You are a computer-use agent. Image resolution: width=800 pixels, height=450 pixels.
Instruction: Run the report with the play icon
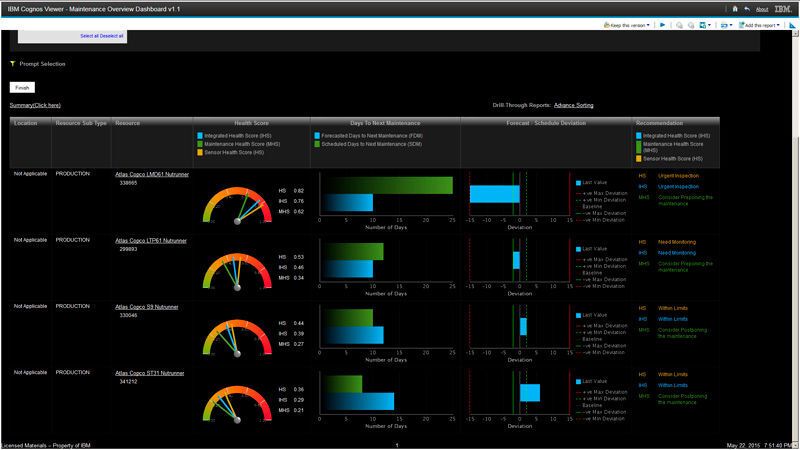[662, 25]
